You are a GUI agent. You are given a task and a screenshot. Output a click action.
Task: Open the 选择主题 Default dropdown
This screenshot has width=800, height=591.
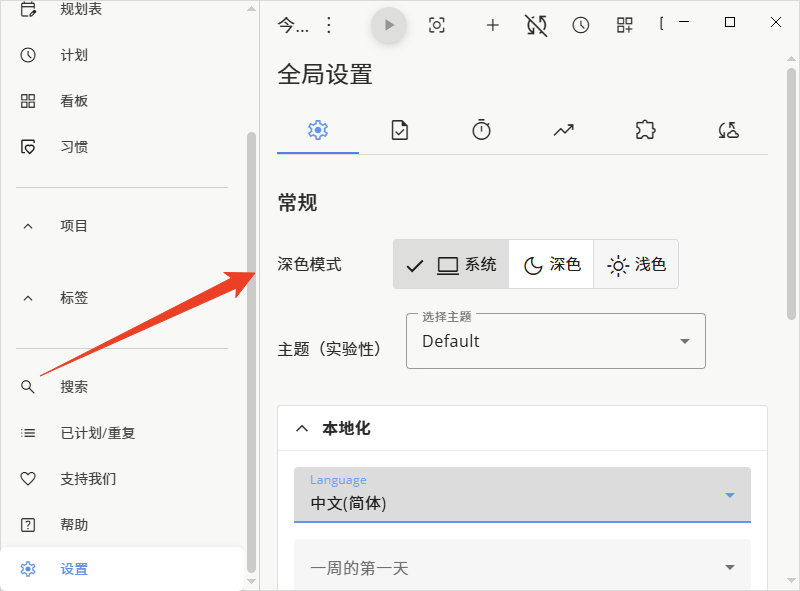click(555, 341)
